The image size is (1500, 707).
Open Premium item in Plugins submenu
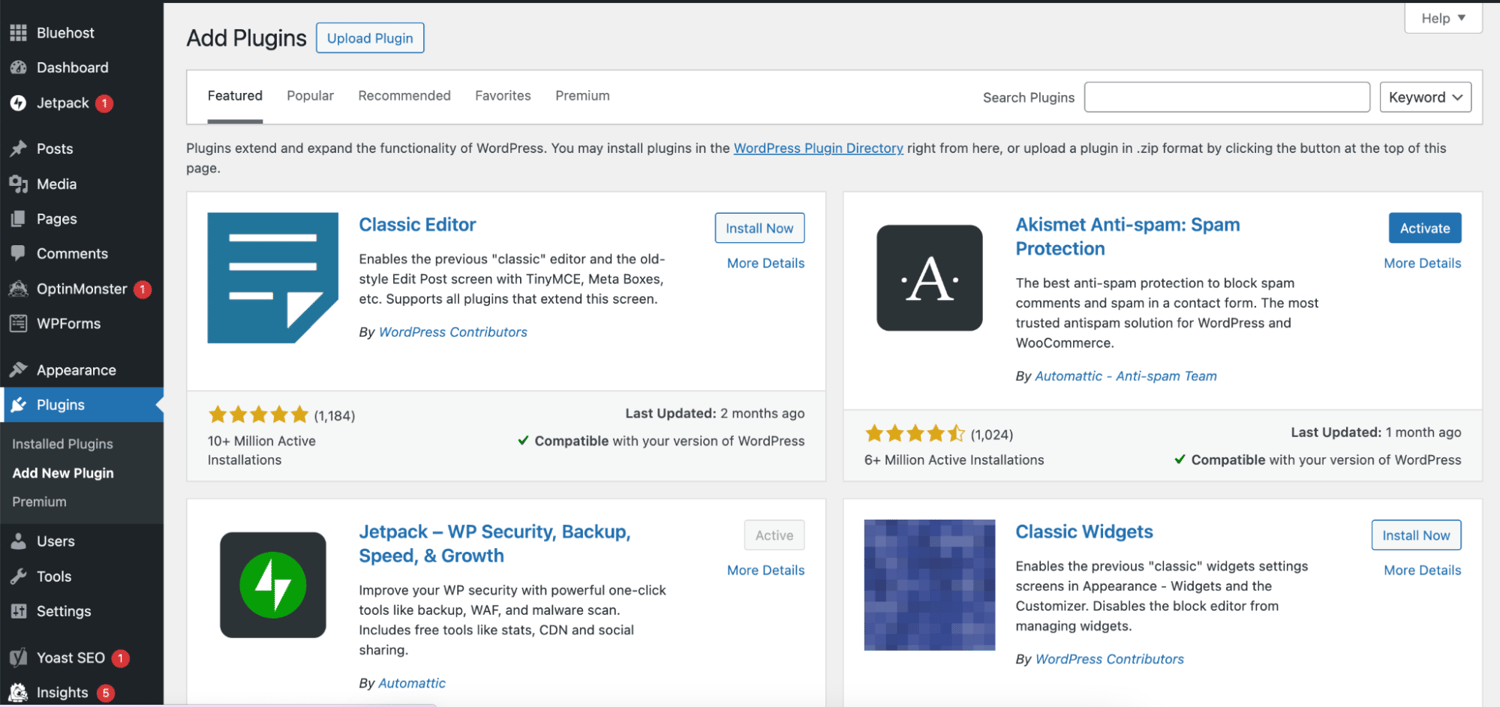point(39,502)
